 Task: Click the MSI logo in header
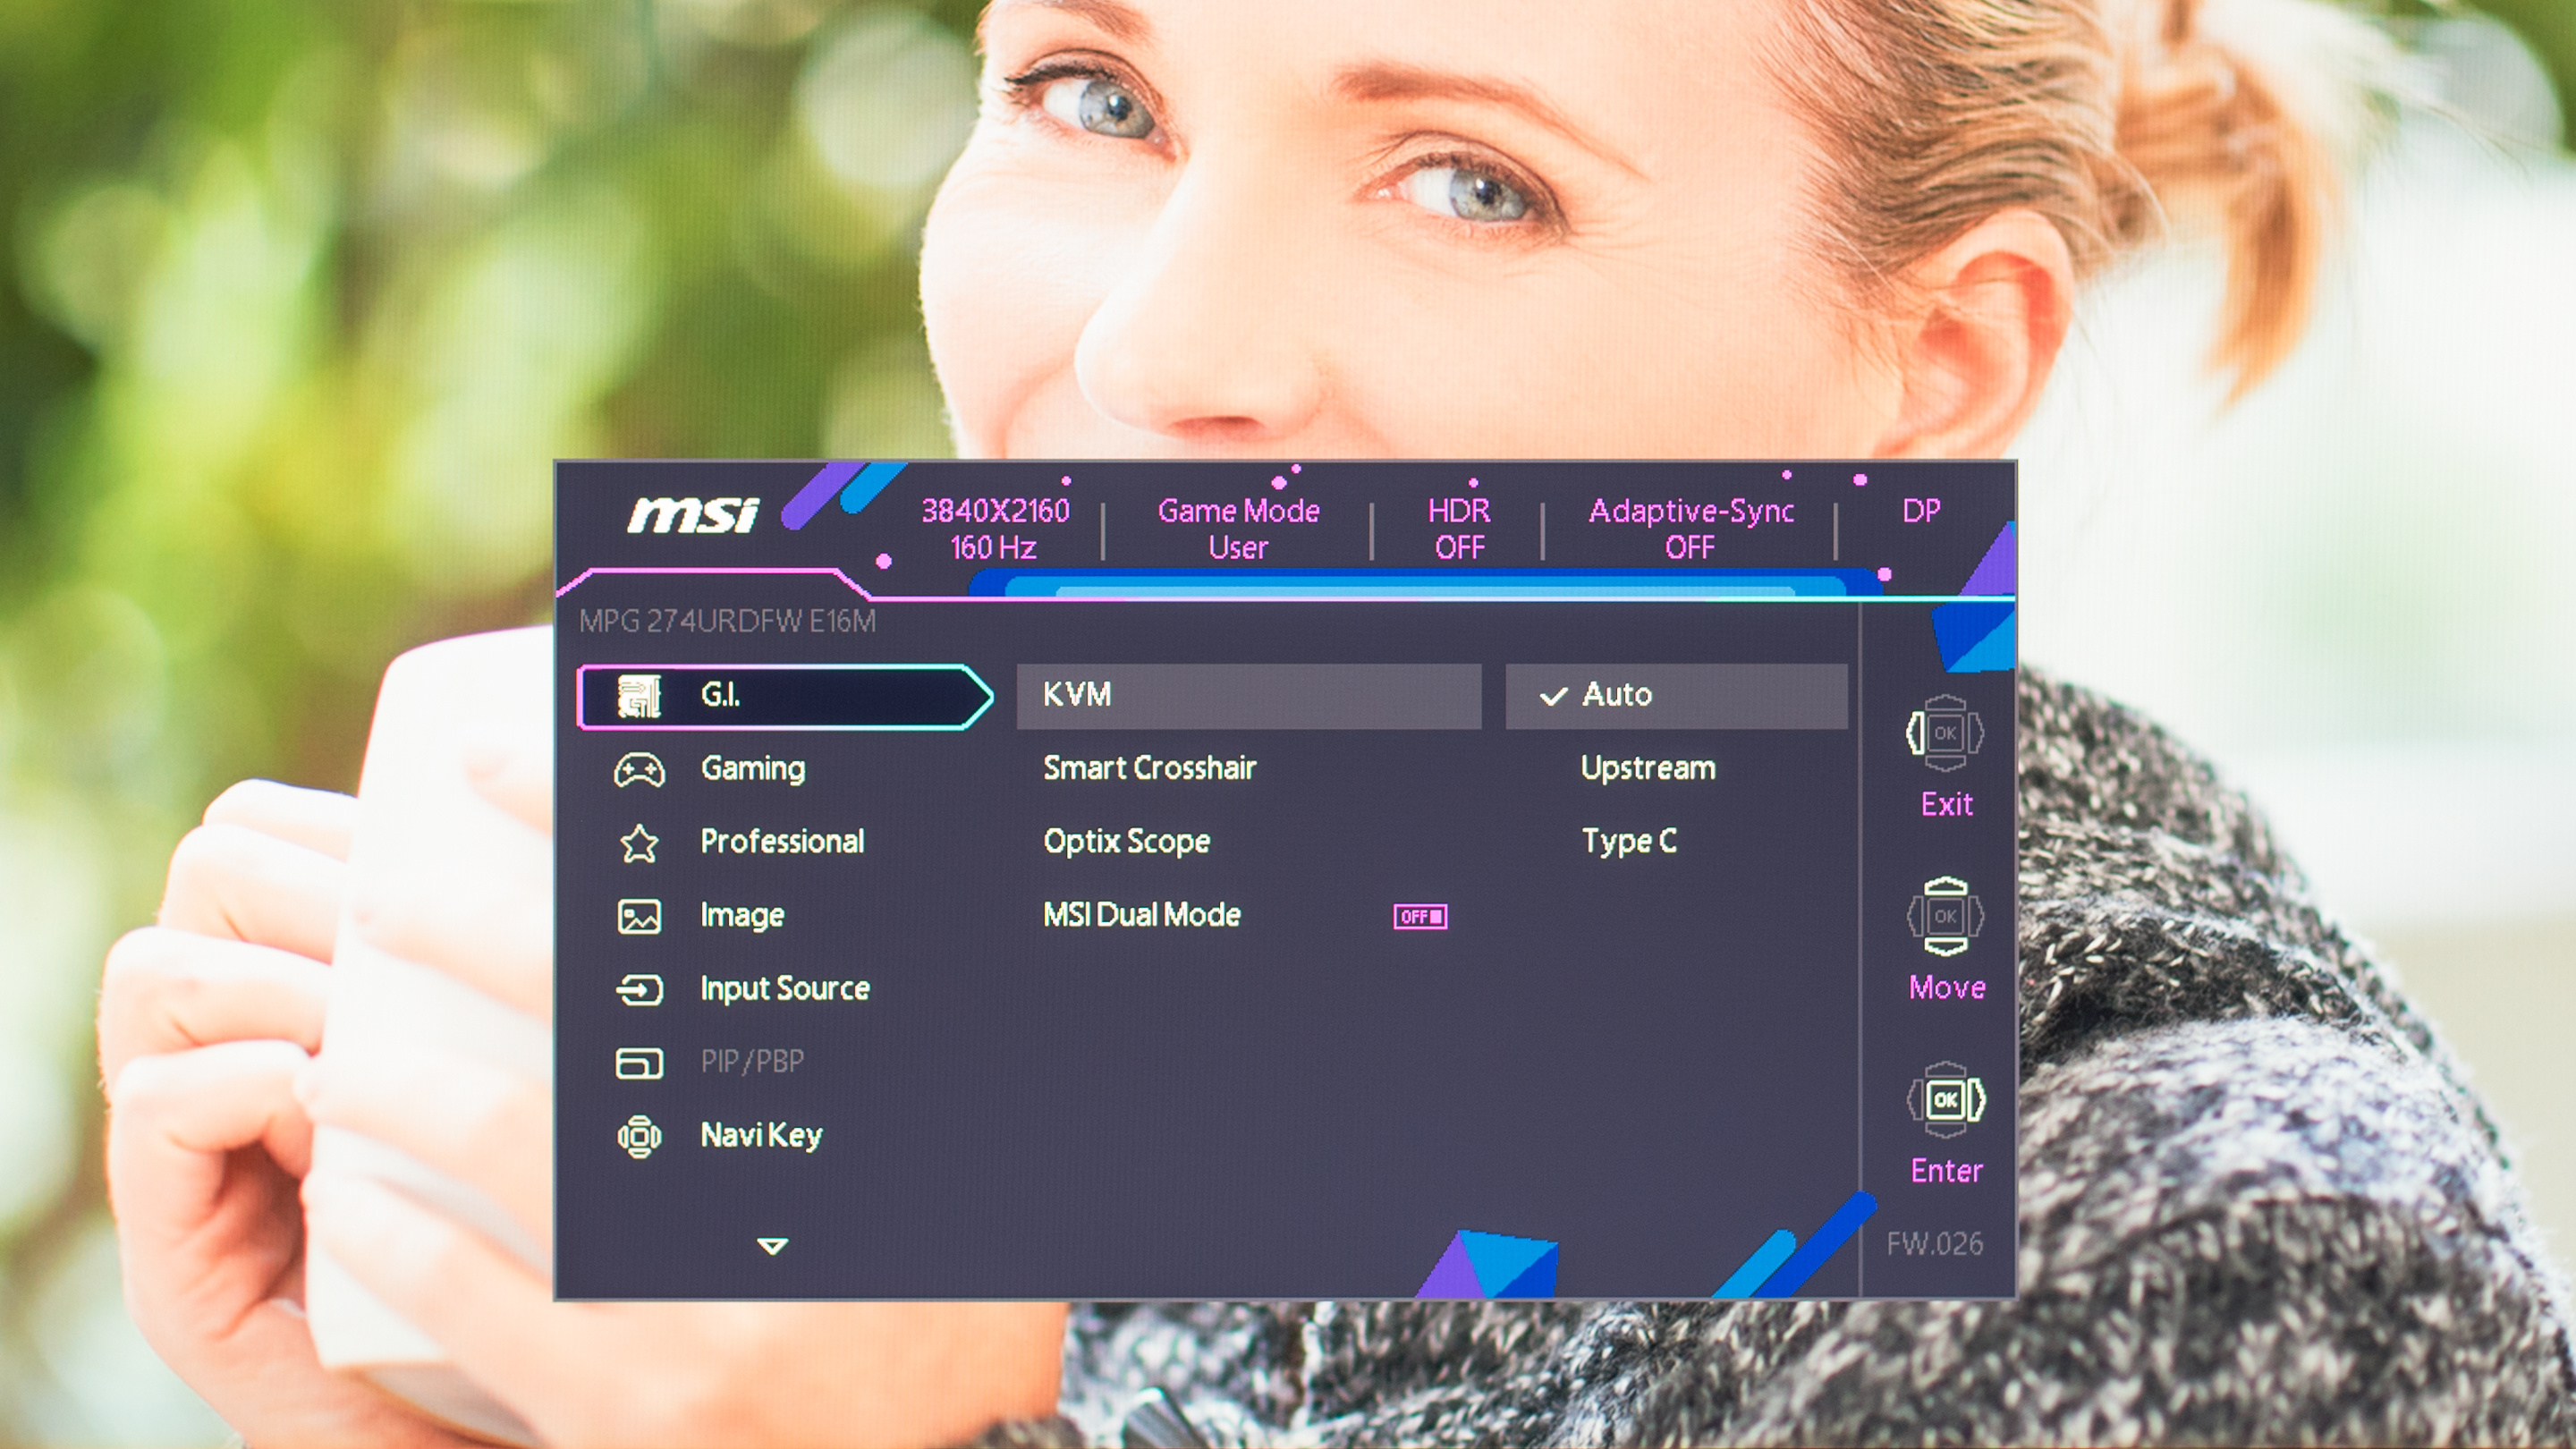tap(693, 515)
